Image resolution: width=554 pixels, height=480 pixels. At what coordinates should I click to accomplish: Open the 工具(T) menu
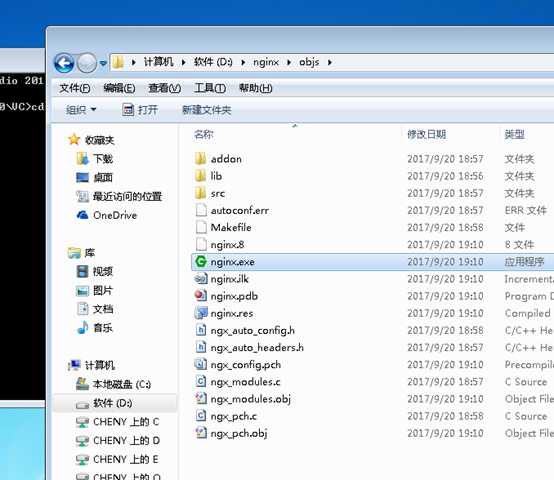[210, 88]
